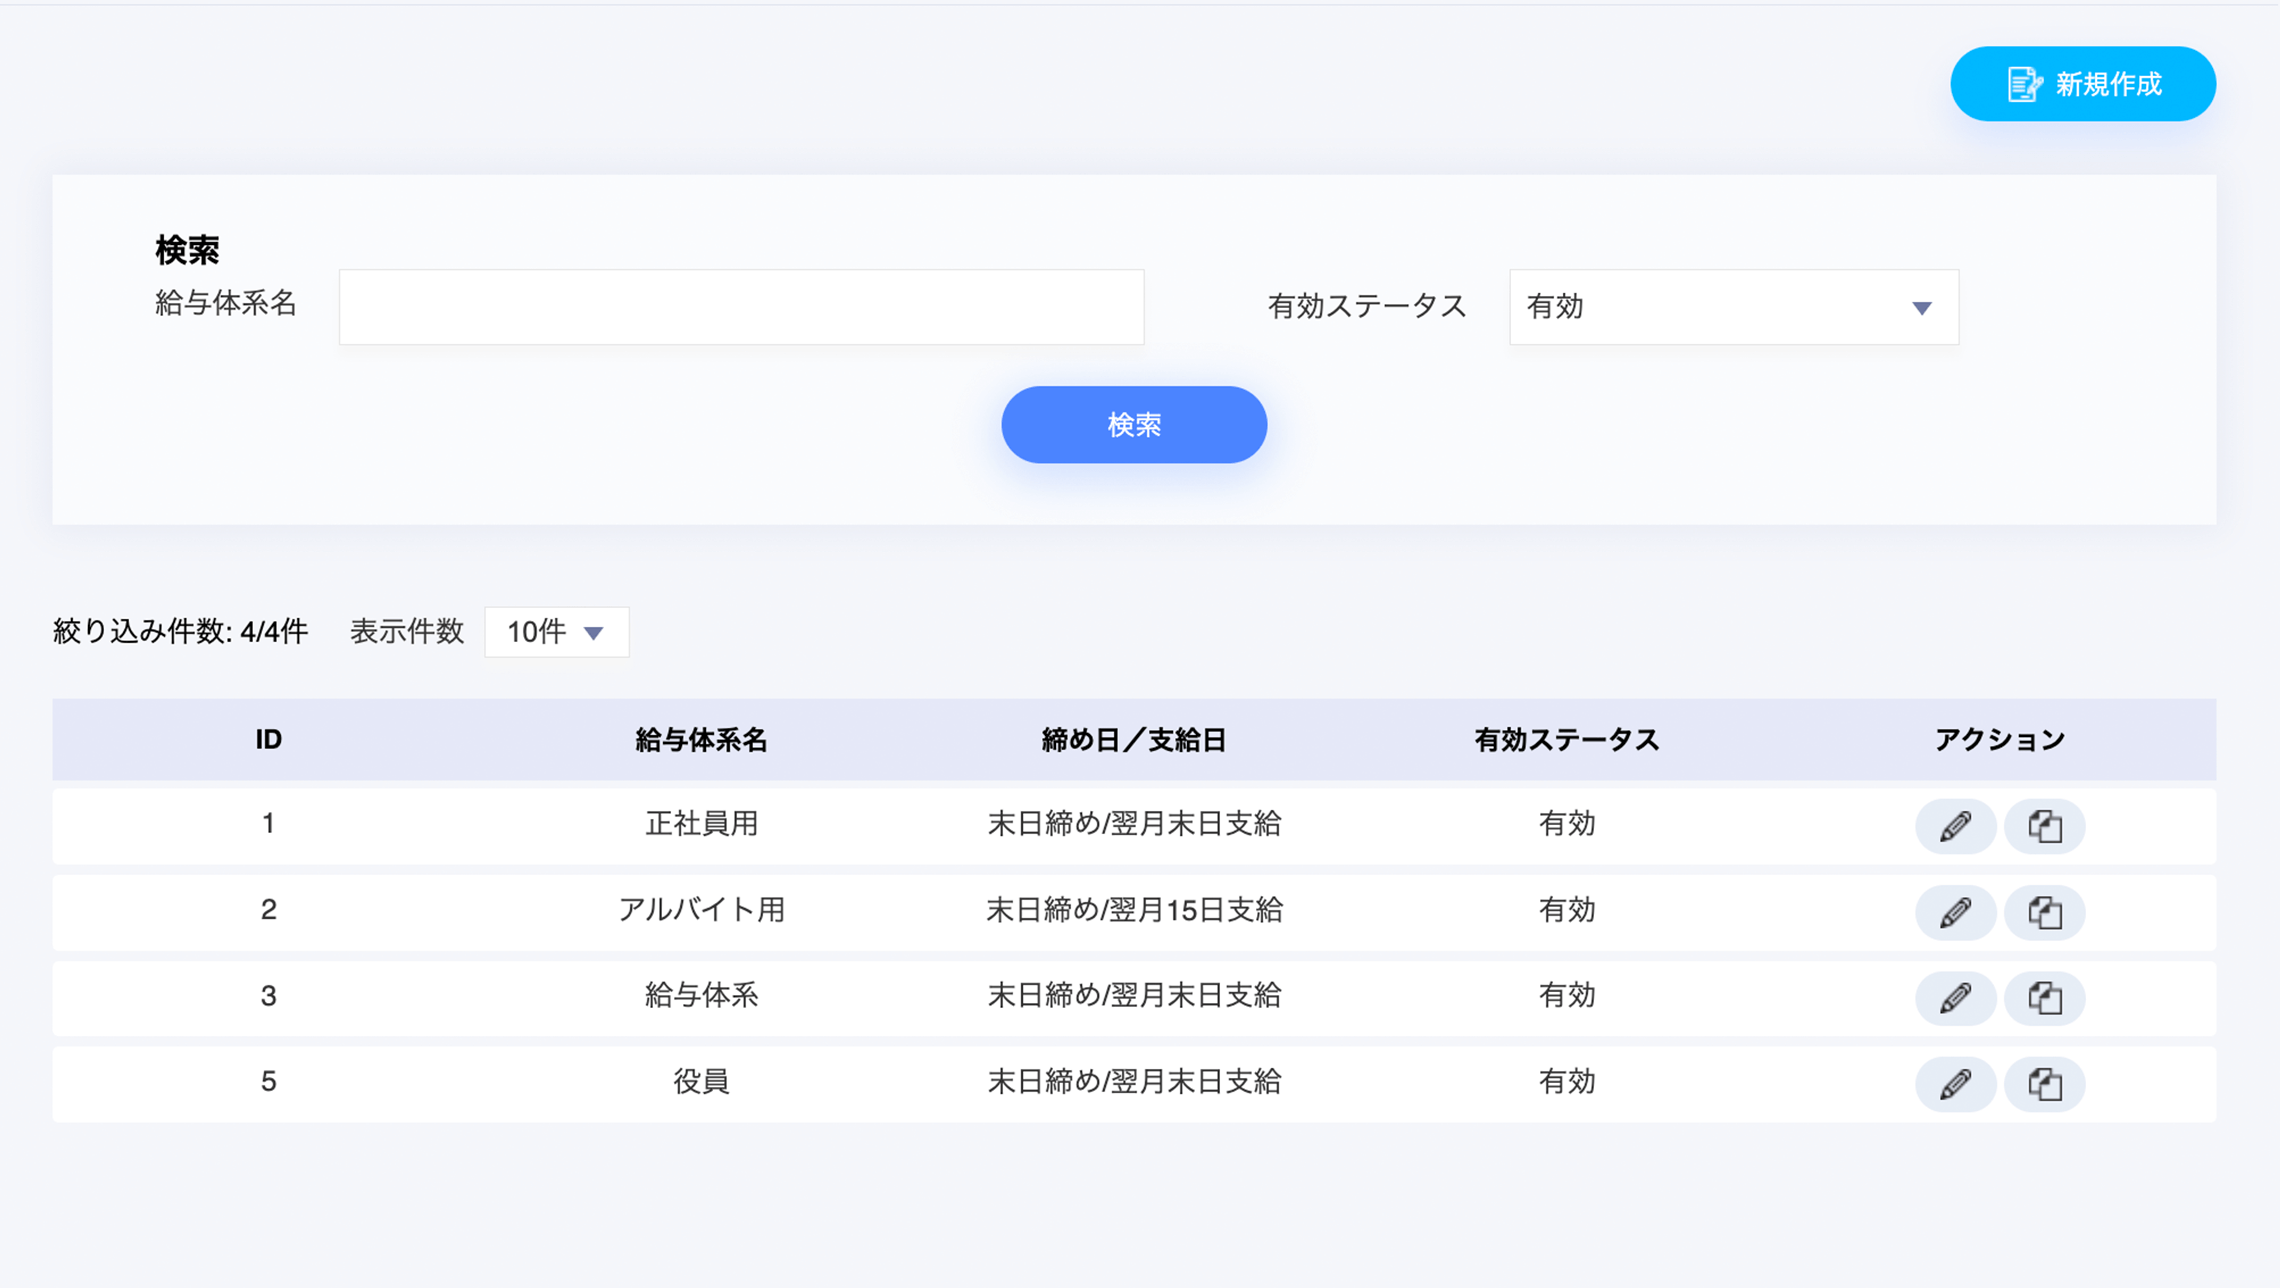The height and width of the screenshot is (1288, 2280).
Task: Click arrow of 有効 status combo box
Action: tap(1921, 308)
